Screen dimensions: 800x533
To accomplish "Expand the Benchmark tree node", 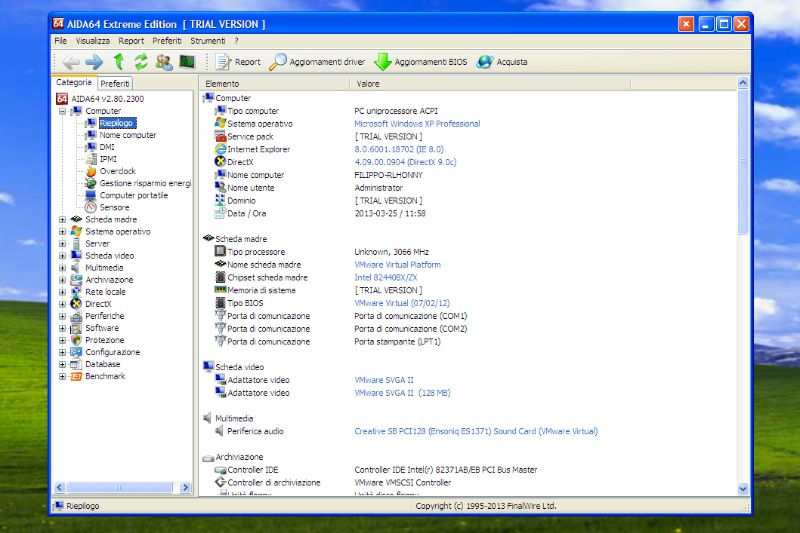I will coord(62,376).
